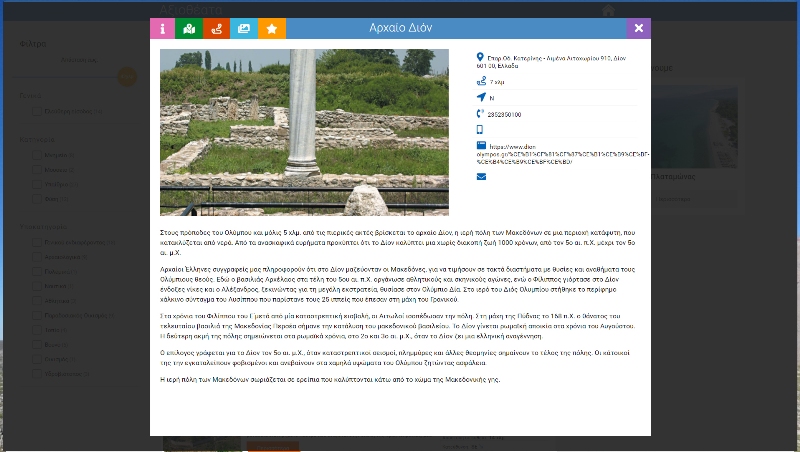The width and height of the screenshot is (800, 452).
Task: Toggle the Αρχαιολογικό subcategory checkbox
Action: [37, 257]
